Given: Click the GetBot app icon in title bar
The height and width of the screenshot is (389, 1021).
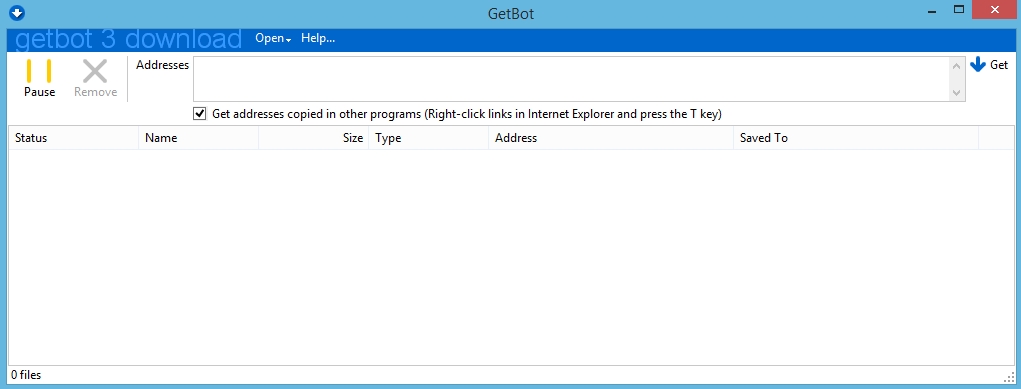Looking at the screenshot, I should [x=17, y=12].
